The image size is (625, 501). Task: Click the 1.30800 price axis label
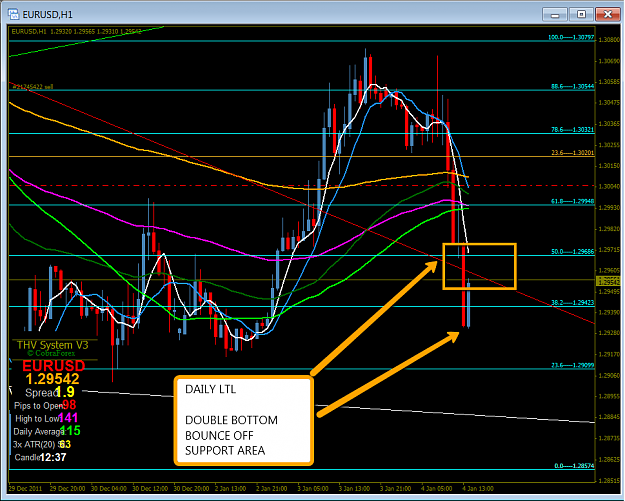(x=608, y=40)
